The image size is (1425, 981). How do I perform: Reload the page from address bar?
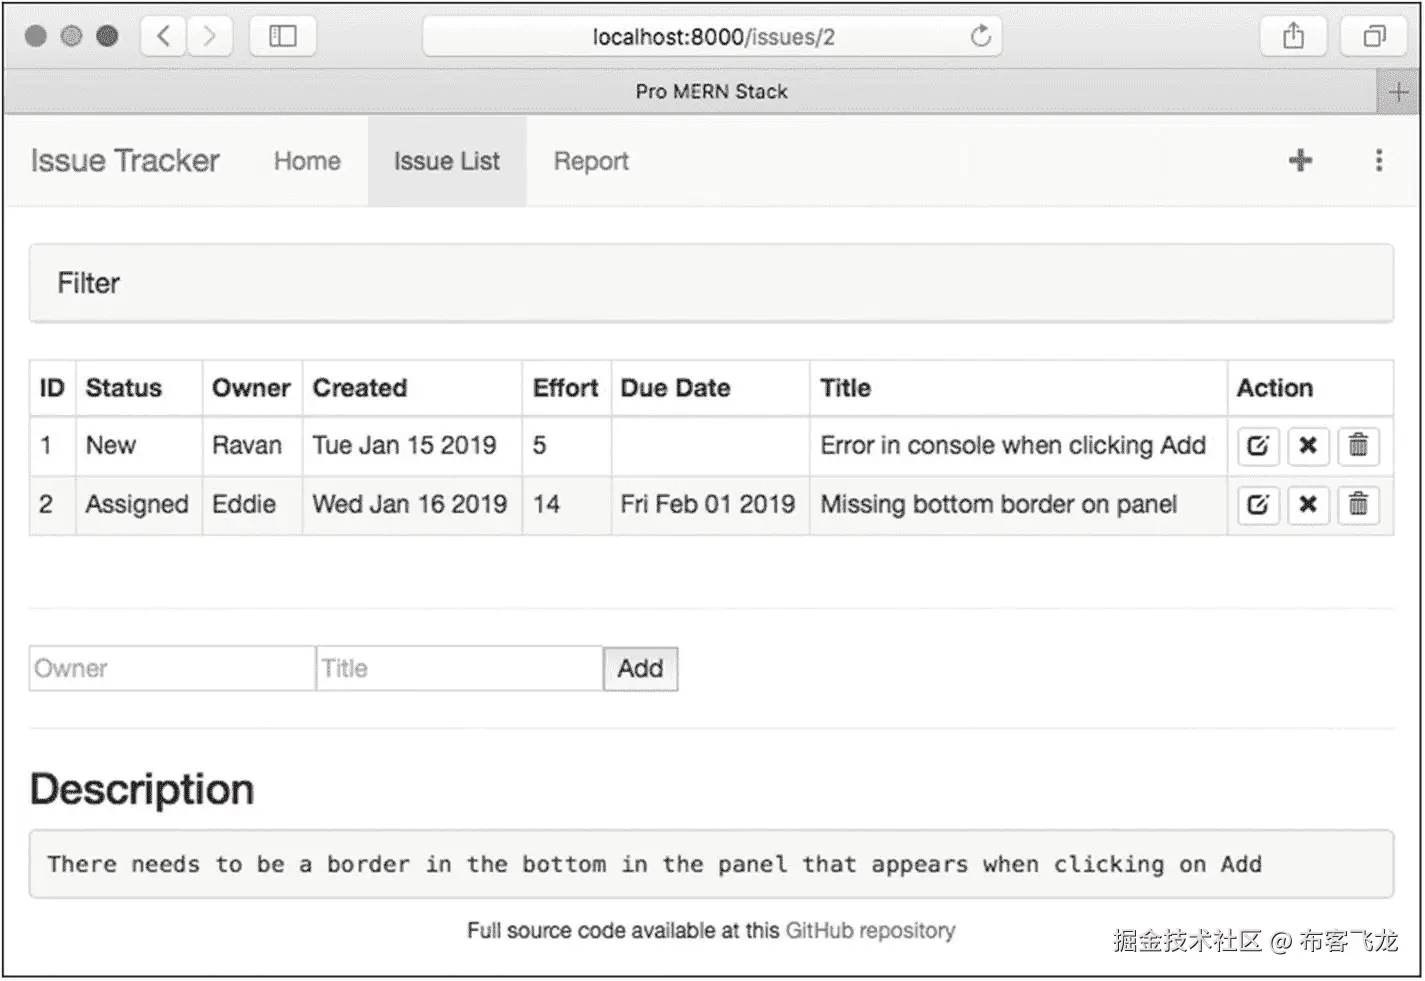pyautogui.click(x=980, y=37)
